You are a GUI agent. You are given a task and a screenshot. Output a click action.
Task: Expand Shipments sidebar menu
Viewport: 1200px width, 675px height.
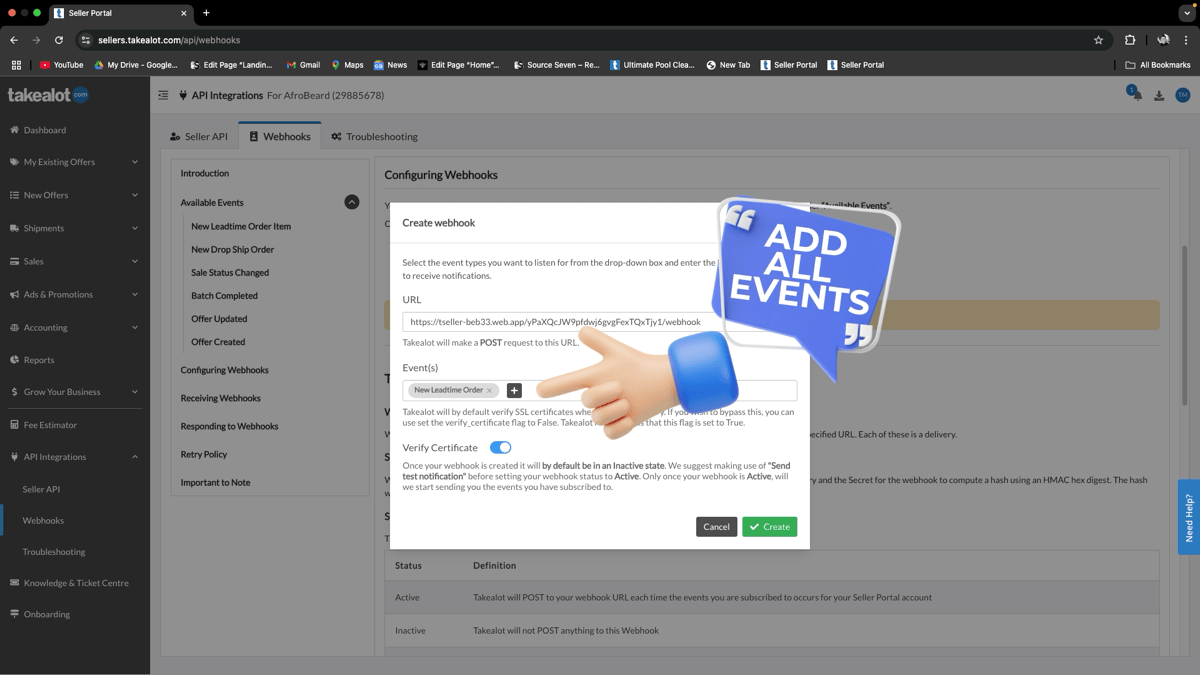click(x=75, y=228)
